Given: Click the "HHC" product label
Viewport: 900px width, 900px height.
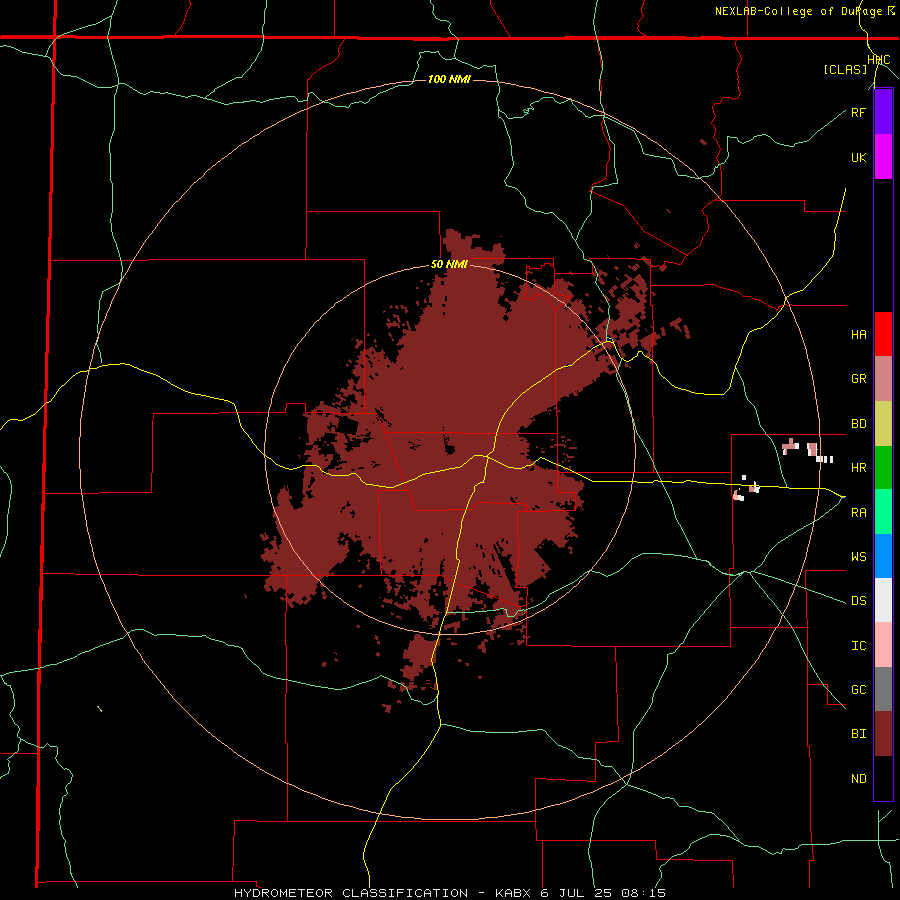Looking at the screenshot, I should click(878, 60).
